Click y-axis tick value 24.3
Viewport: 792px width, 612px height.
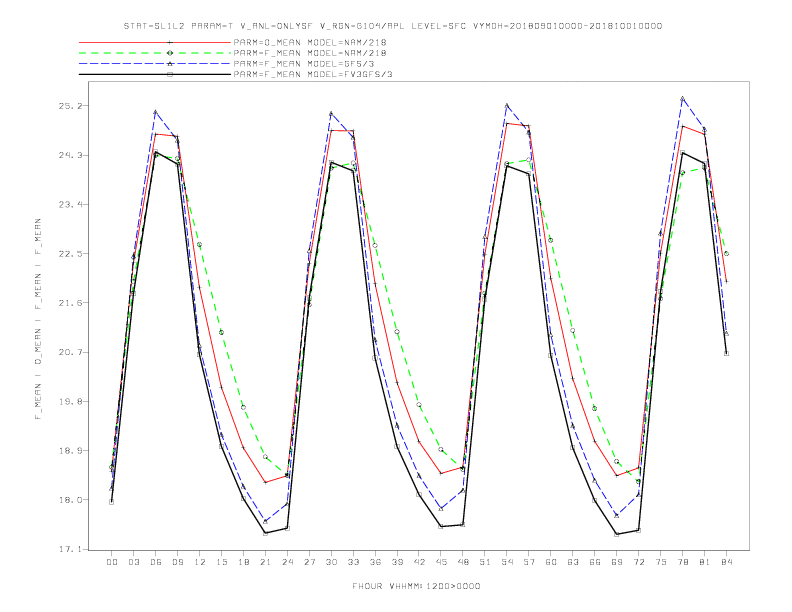(70, 155)
